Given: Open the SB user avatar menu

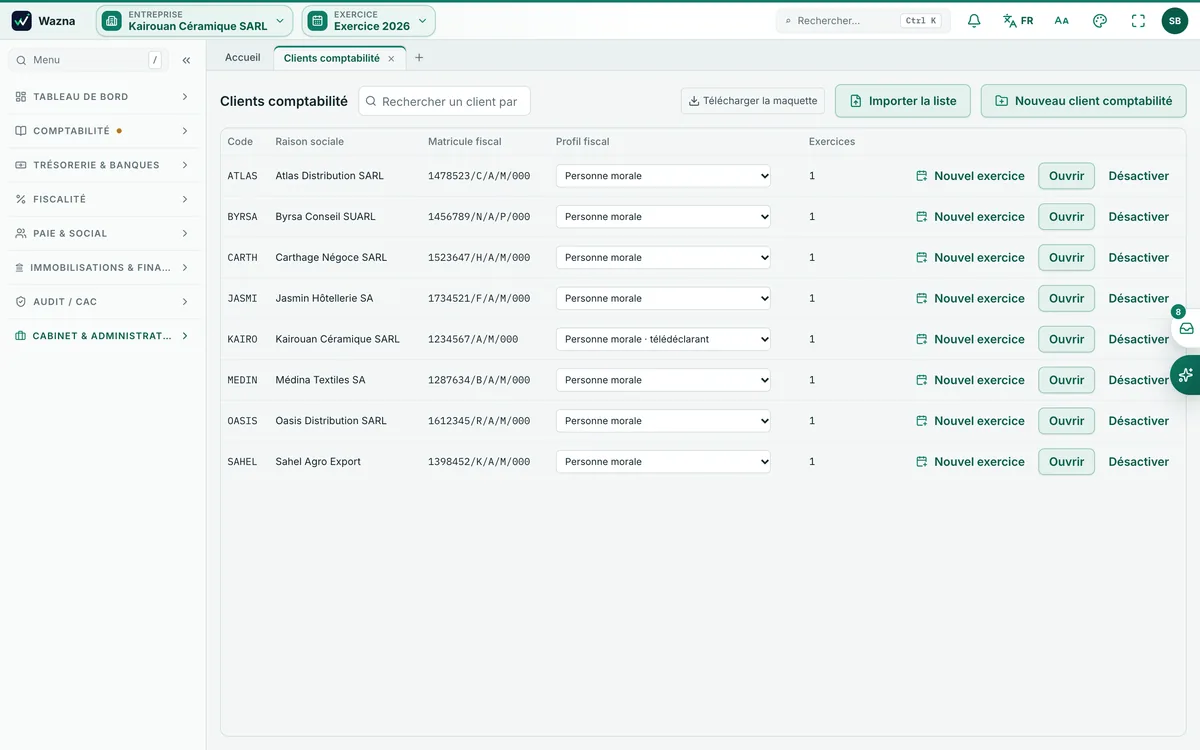Looking at the screenshot, I should click(1175, 21).
